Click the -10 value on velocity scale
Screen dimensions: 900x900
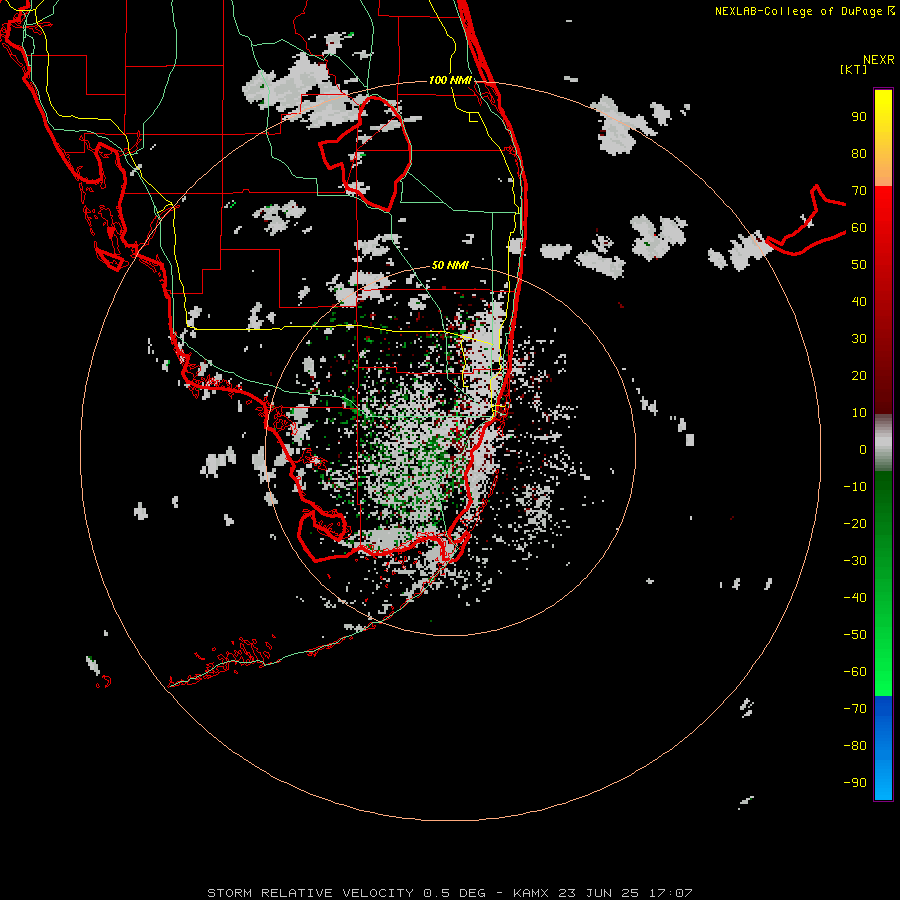[855, 487]
